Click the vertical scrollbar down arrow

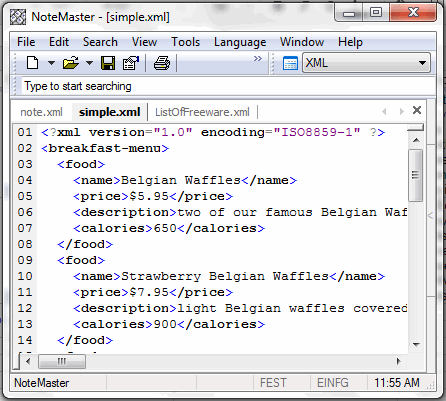coord(416,344)
